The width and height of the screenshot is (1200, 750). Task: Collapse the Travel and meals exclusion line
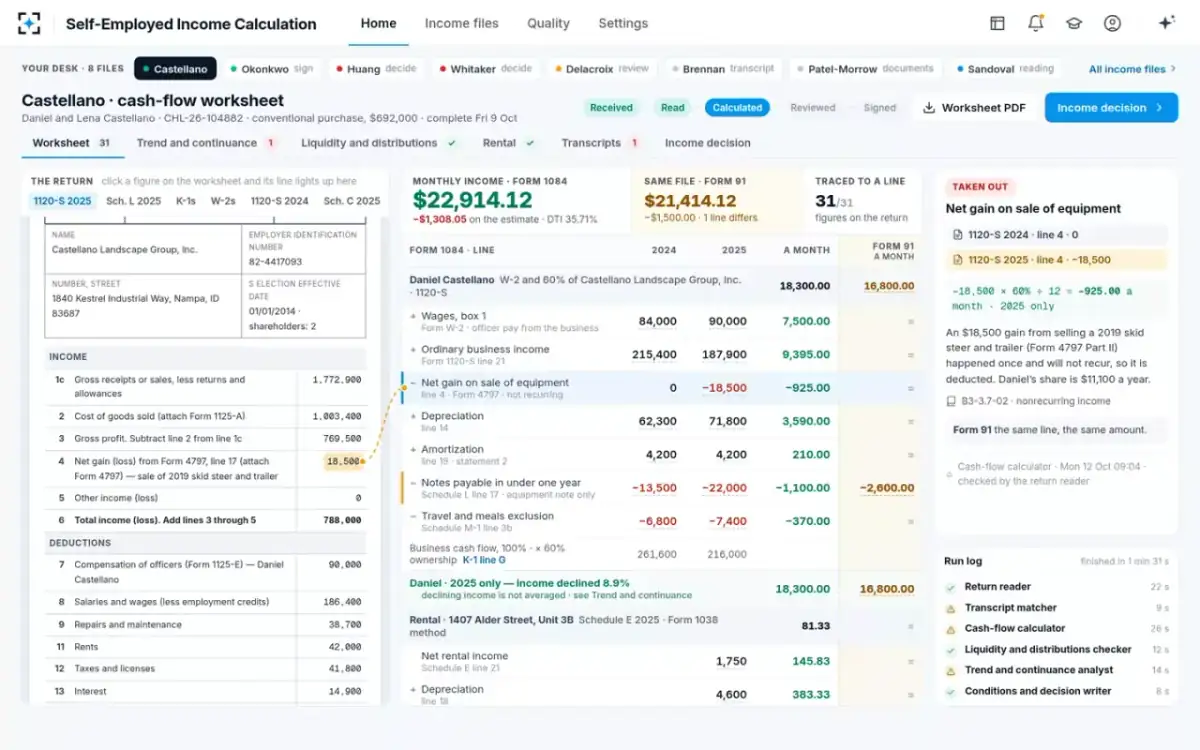coord(414,516)
